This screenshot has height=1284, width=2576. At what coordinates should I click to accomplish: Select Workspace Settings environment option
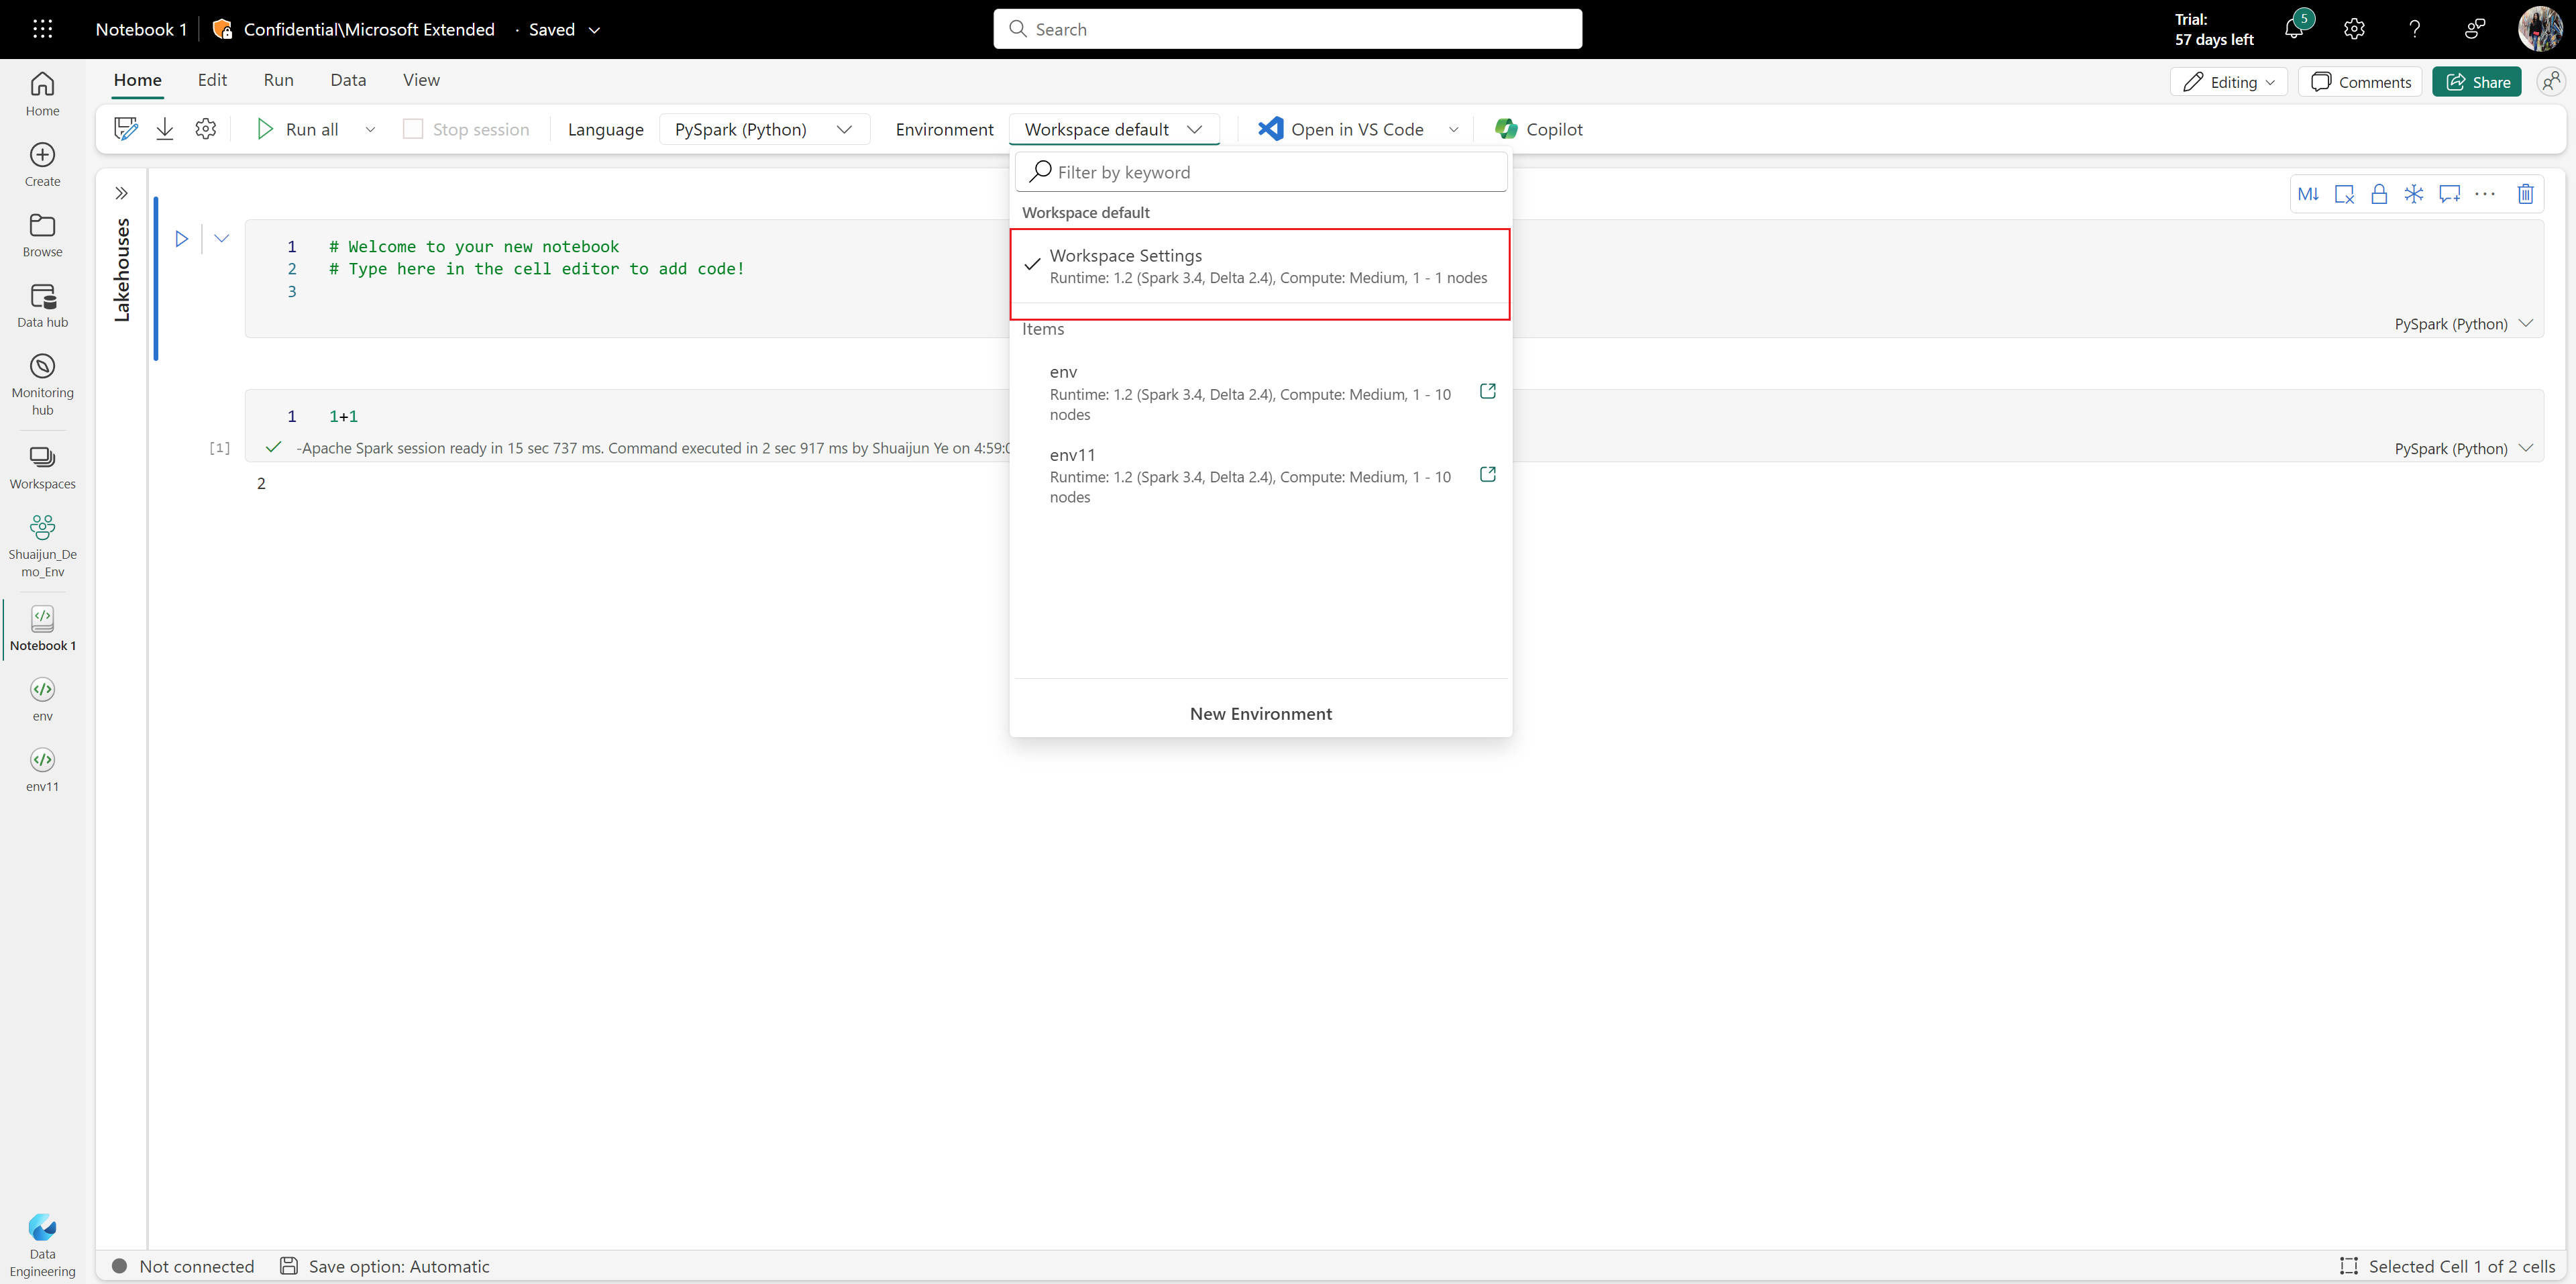(x=1260, y=264)
